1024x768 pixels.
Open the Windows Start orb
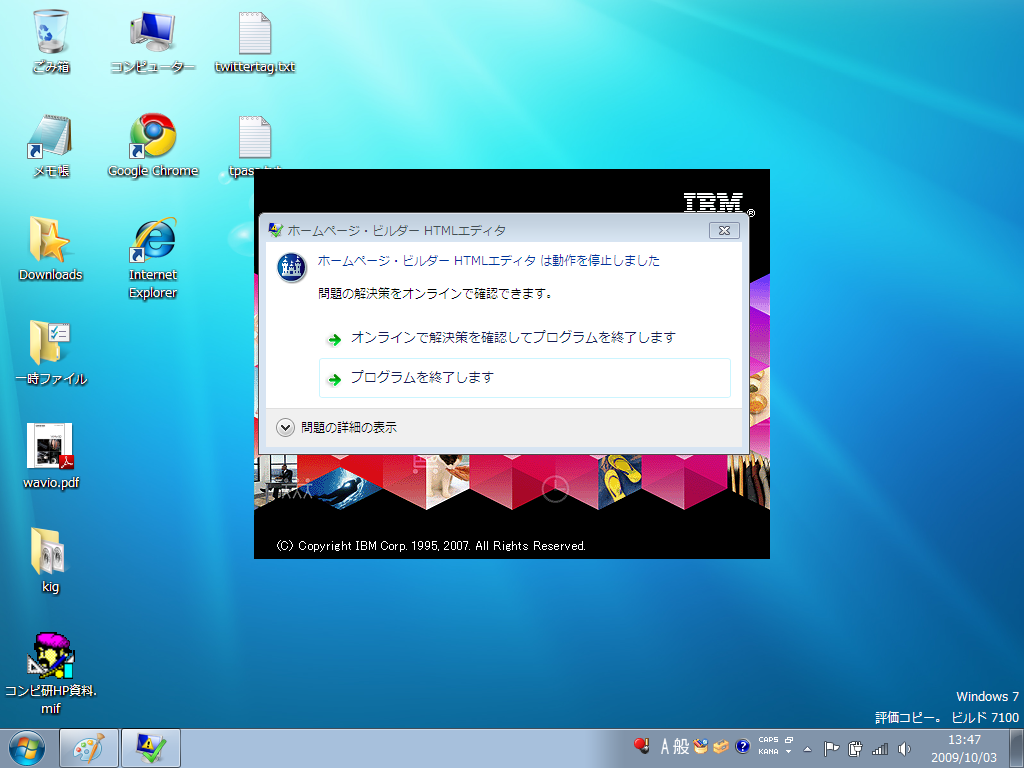(27, 748)
